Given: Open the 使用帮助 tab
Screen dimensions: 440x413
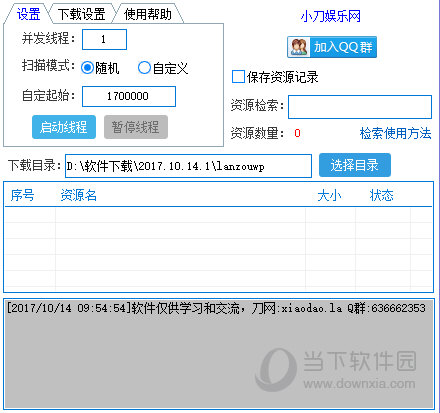Looking at the screenshot, I should (x=148, y=14).
